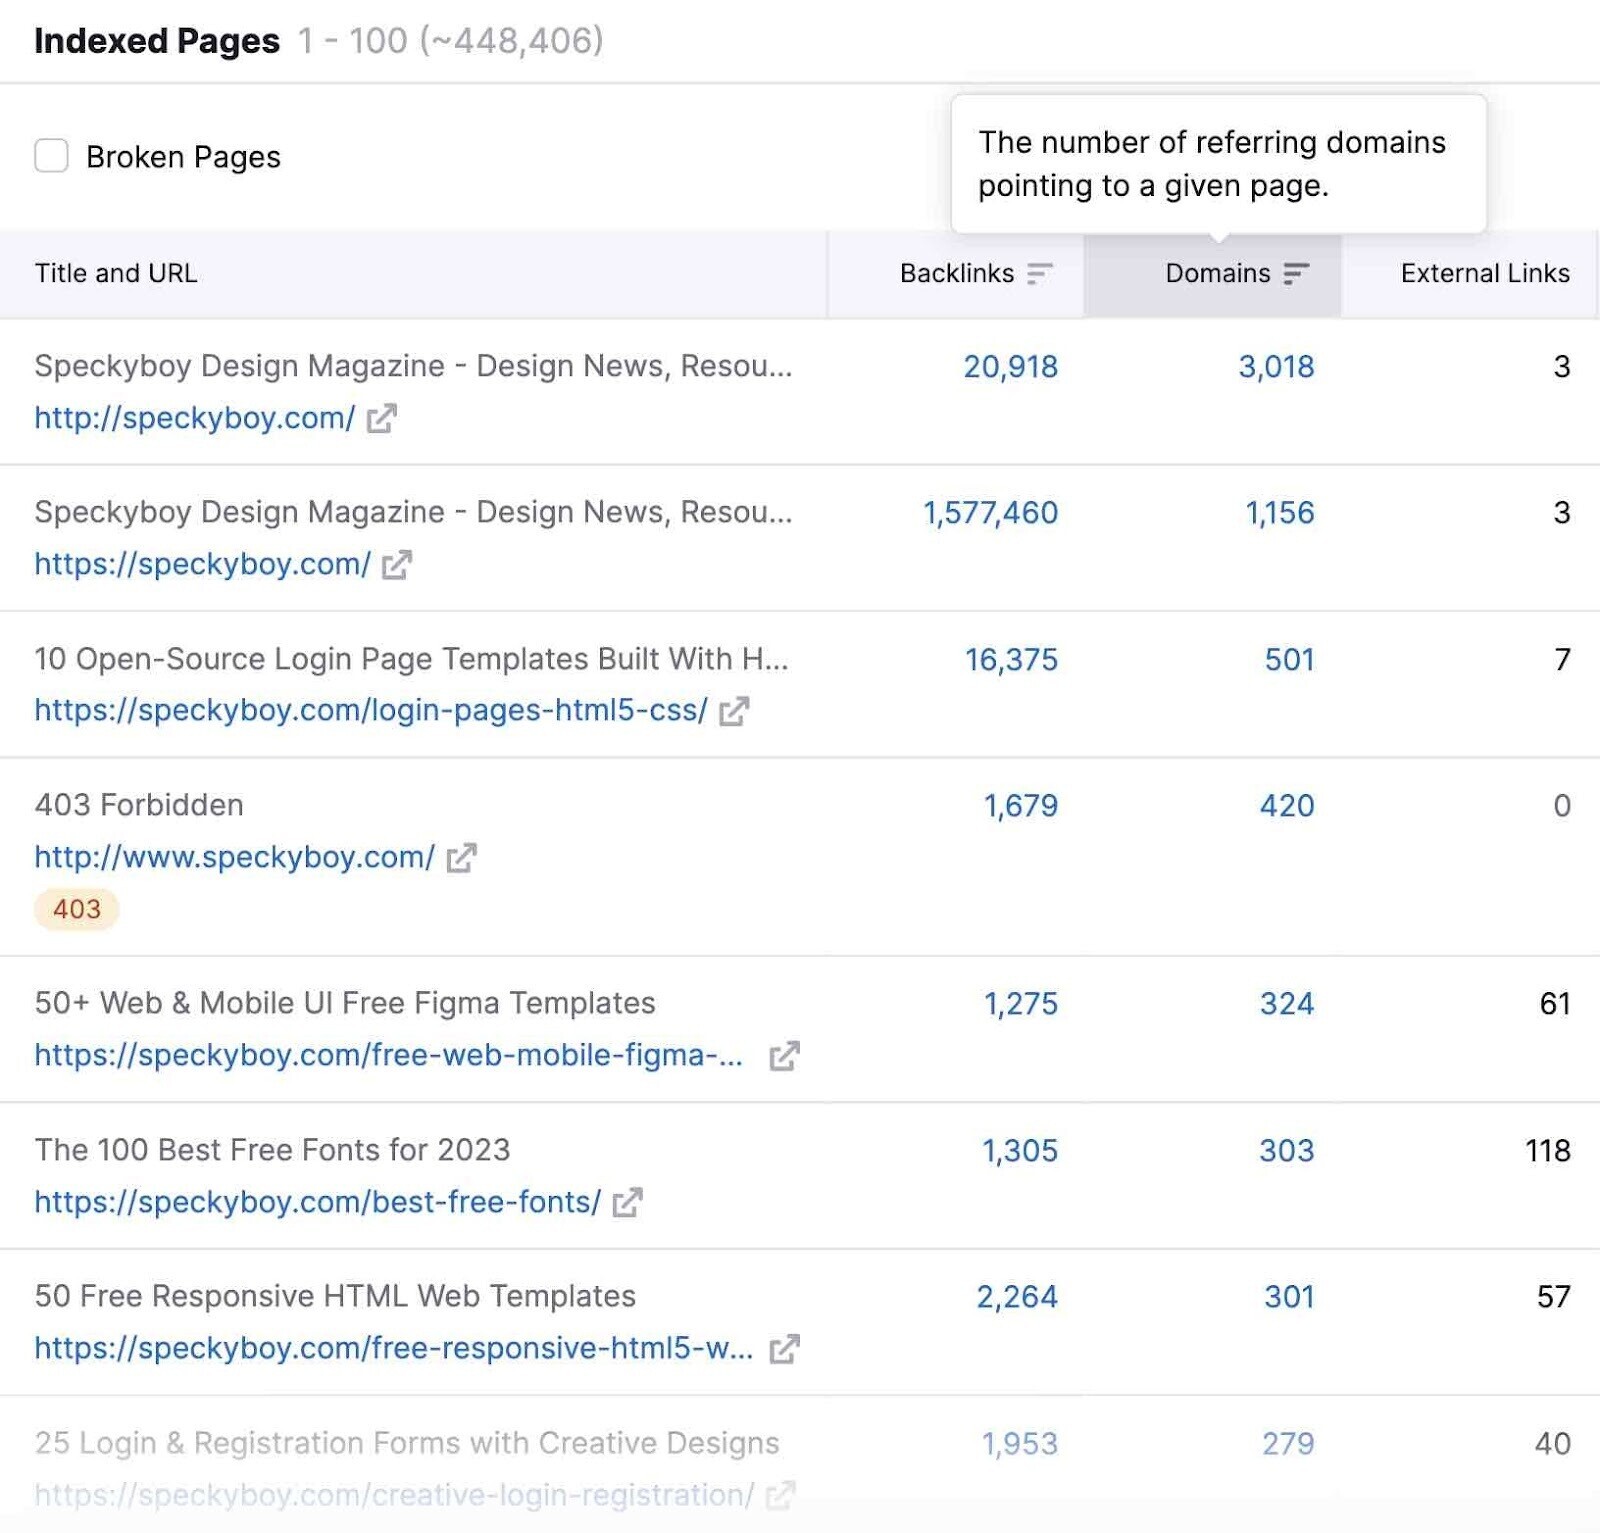Viewport: 1600px width, 1533px height.
Task: Click external links value 40
Action: click(x=1553, y=1444)
